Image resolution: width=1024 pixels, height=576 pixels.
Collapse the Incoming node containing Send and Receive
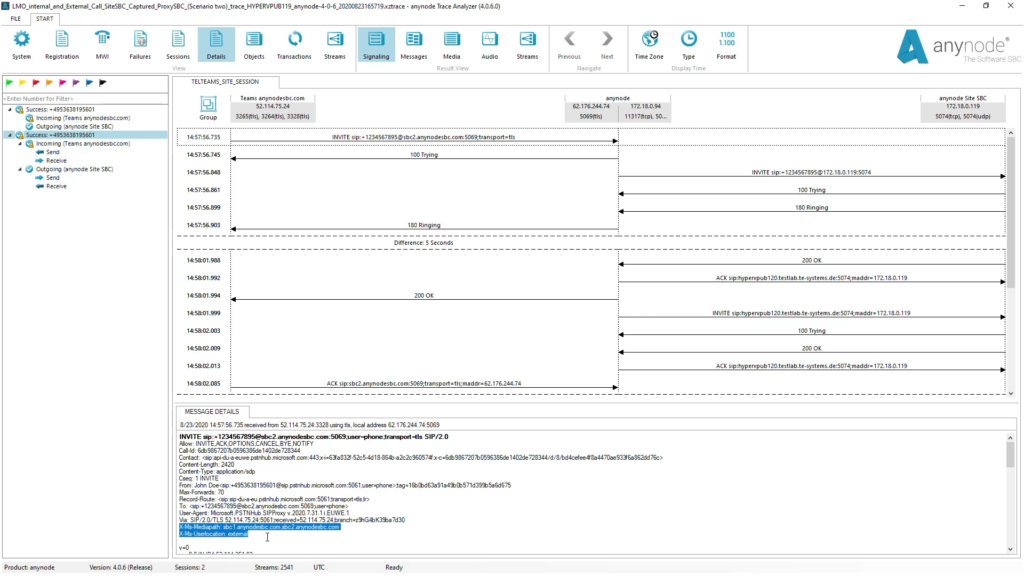[x=20, y=144]
